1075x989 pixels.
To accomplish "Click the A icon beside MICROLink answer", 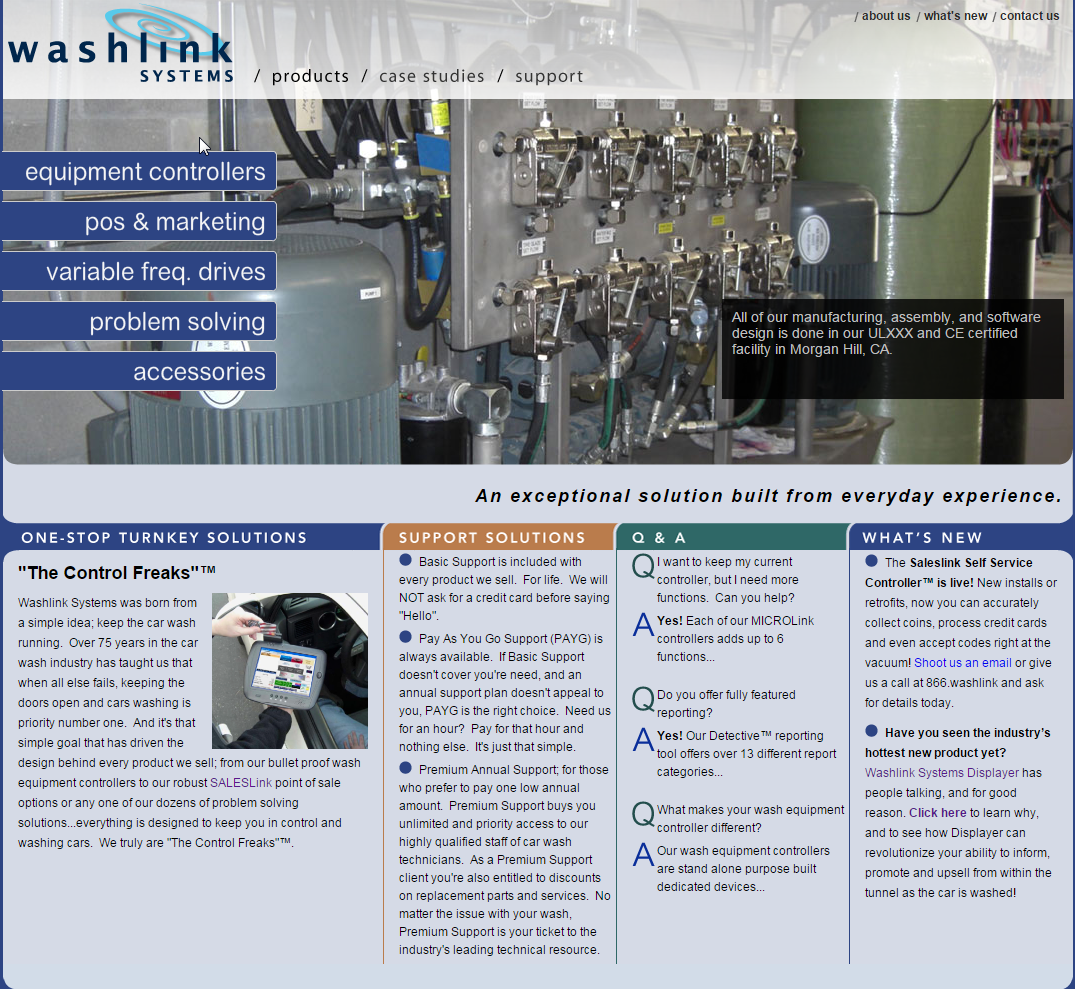I will coord(643,624).
